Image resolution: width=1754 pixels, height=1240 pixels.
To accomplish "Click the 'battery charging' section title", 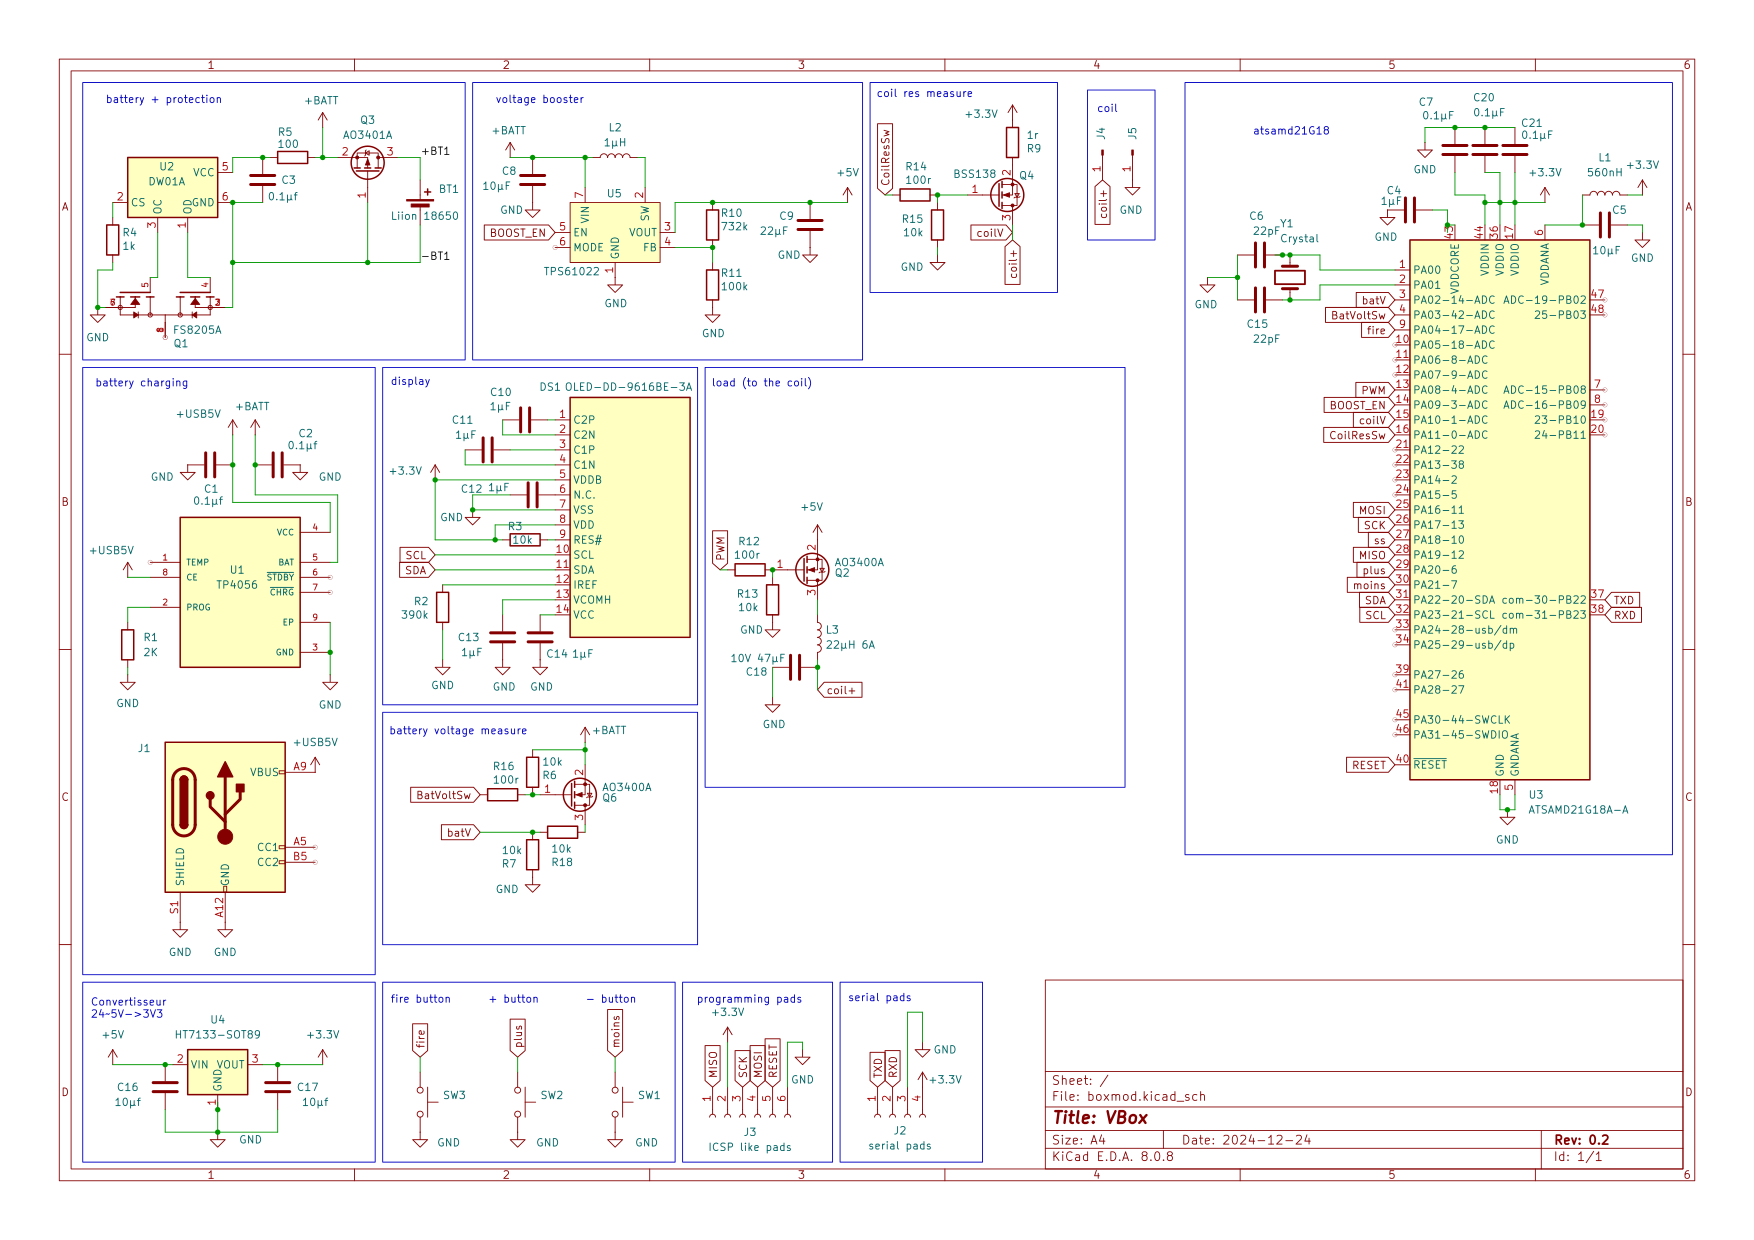I will click(142, 383).
